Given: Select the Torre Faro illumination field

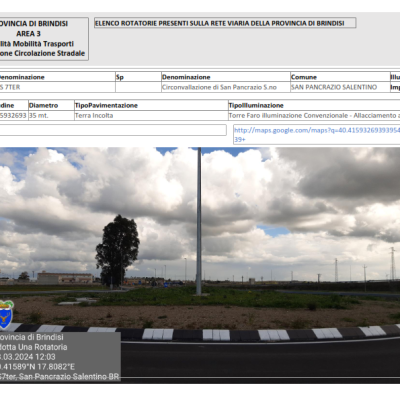Looking at the screenshot, I should pos(314,116).
